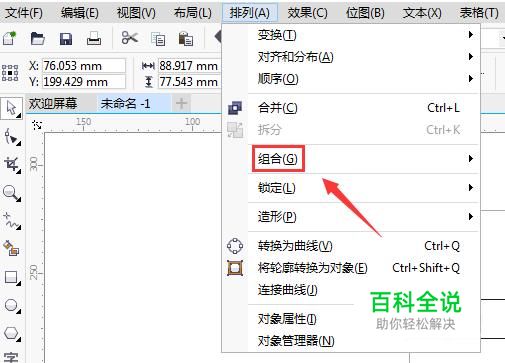Choose 转换为曲线(V) menu item
The height and width of the screenshot is (363, 505).
click(x=352, y=246)
